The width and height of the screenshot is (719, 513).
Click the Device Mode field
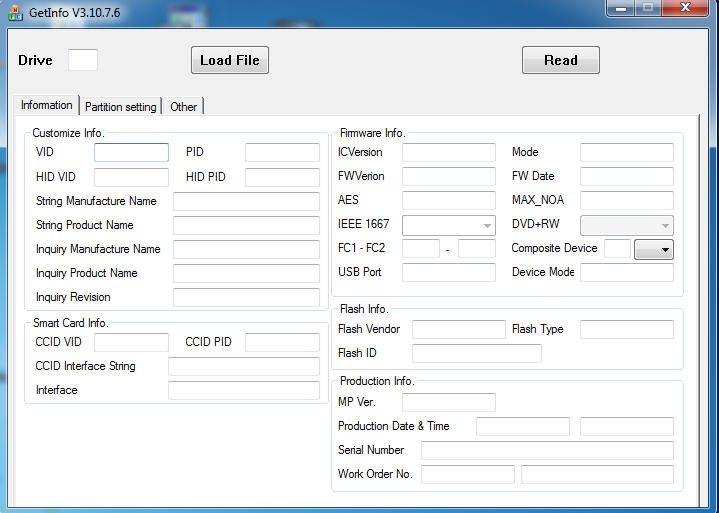point(626,272)
